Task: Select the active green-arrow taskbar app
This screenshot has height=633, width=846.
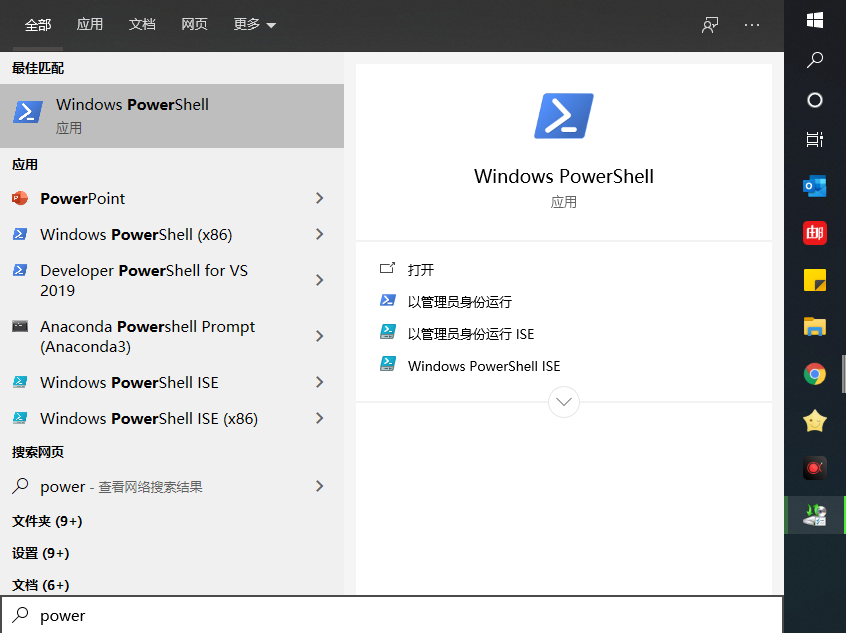Action: (815, 515)
